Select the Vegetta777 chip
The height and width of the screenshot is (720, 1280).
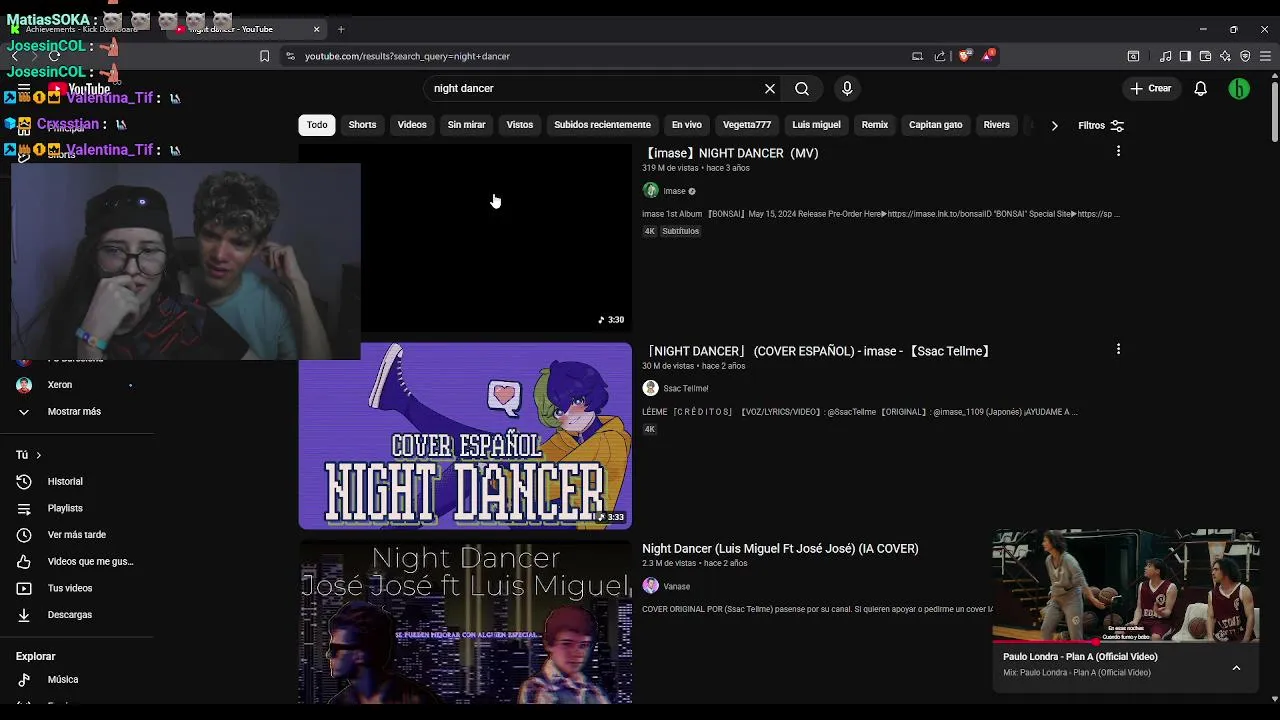point(747,125)
